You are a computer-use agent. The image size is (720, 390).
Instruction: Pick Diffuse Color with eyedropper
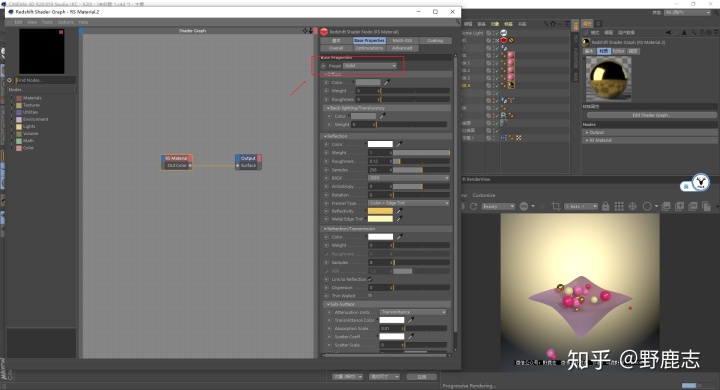(x=387, y=82)
